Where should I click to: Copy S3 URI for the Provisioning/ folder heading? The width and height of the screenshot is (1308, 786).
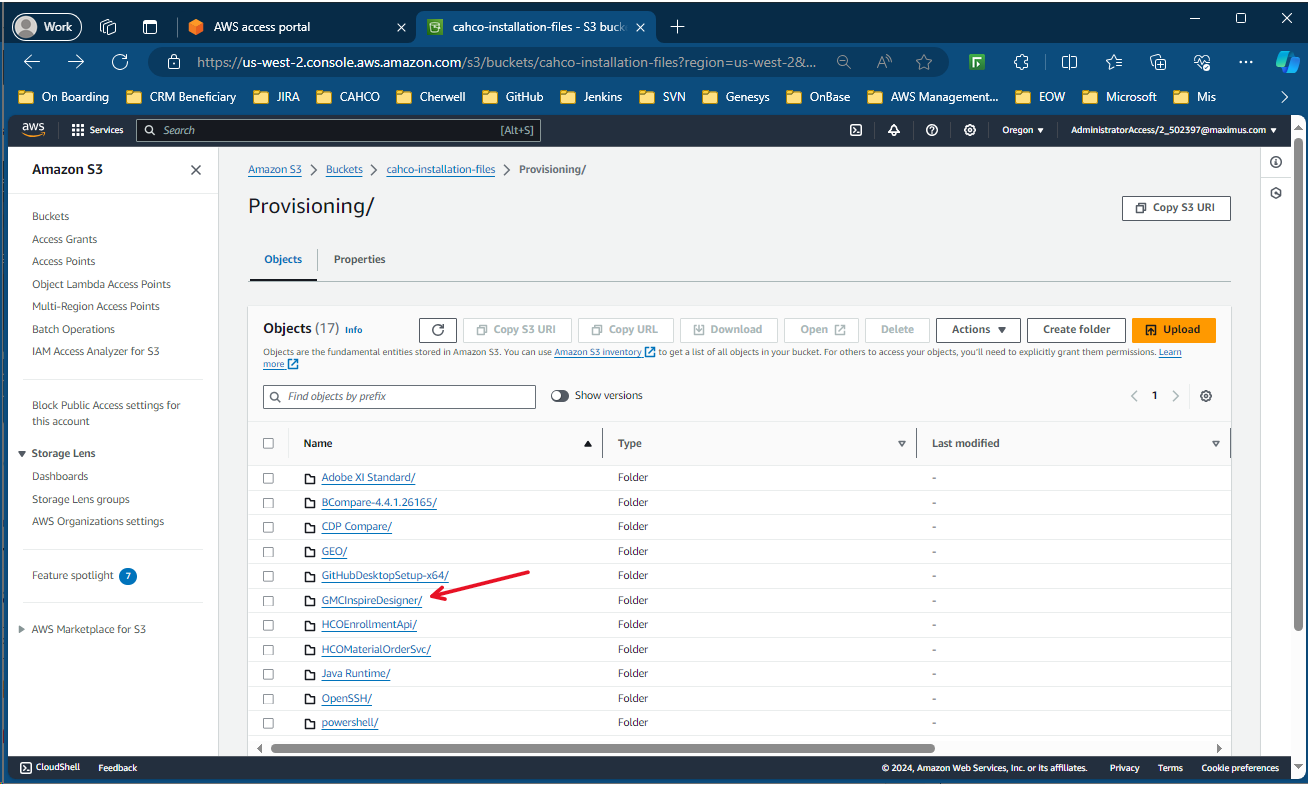coord(1176,208)
